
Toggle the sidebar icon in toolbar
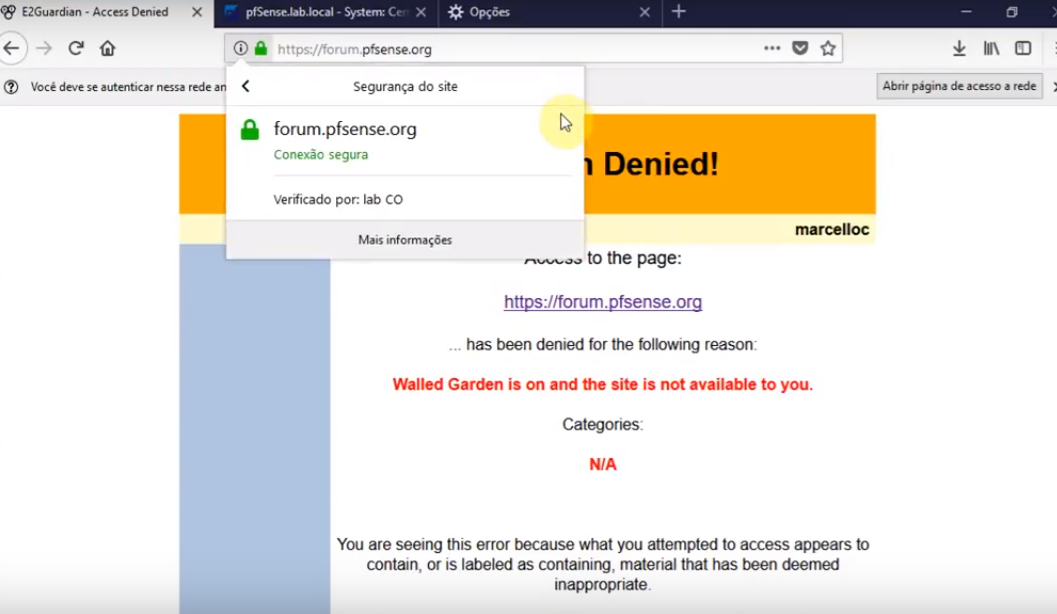point(1023,49)
